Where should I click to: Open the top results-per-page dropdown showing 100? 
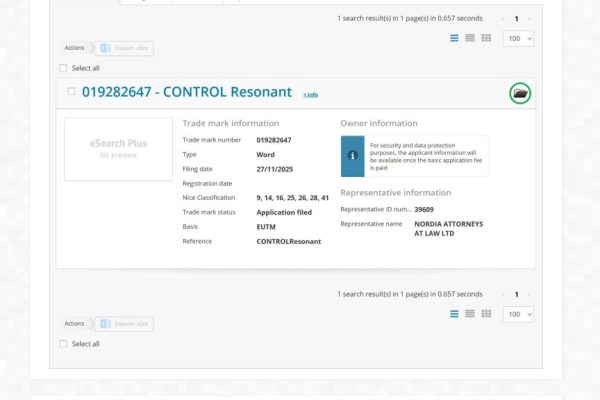(x=518, y=38)
